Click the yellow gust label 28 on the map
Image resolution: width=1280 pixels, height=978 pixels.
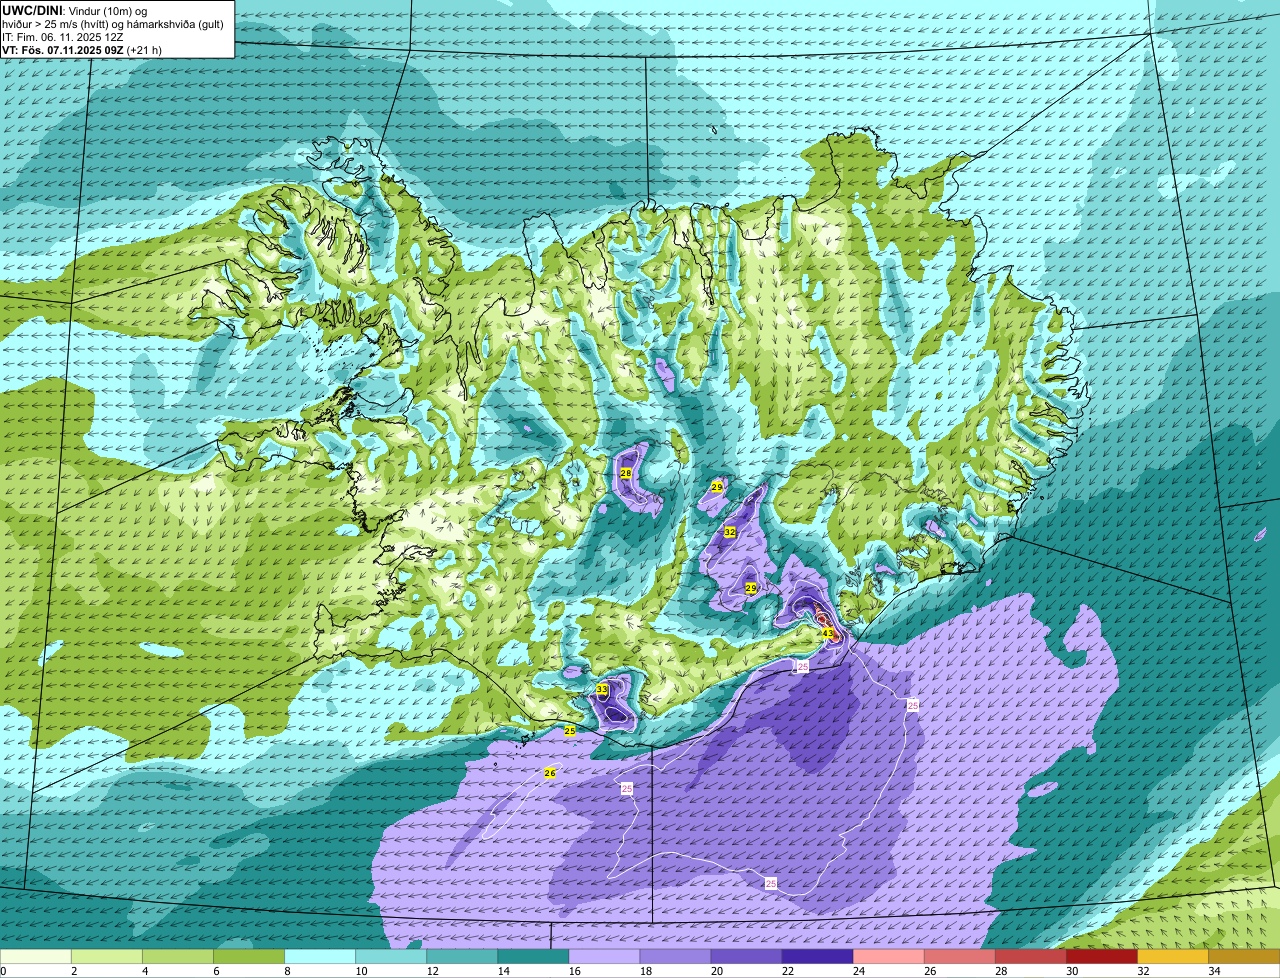click(626, 473)
